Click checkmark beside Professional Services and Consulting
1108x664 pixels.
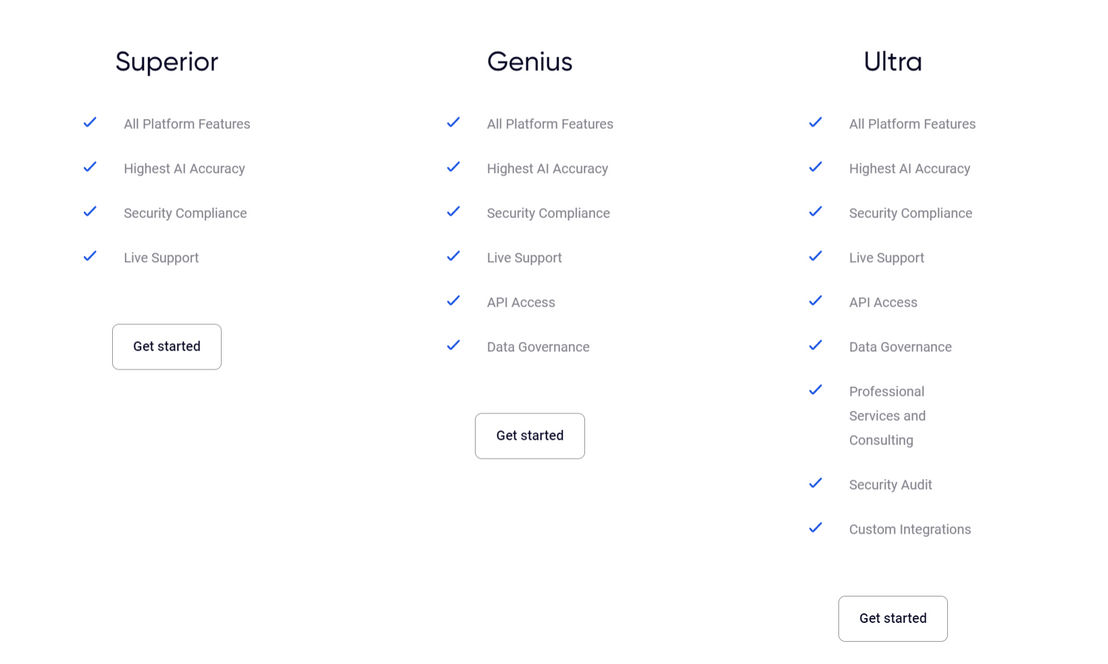[815, 390]
